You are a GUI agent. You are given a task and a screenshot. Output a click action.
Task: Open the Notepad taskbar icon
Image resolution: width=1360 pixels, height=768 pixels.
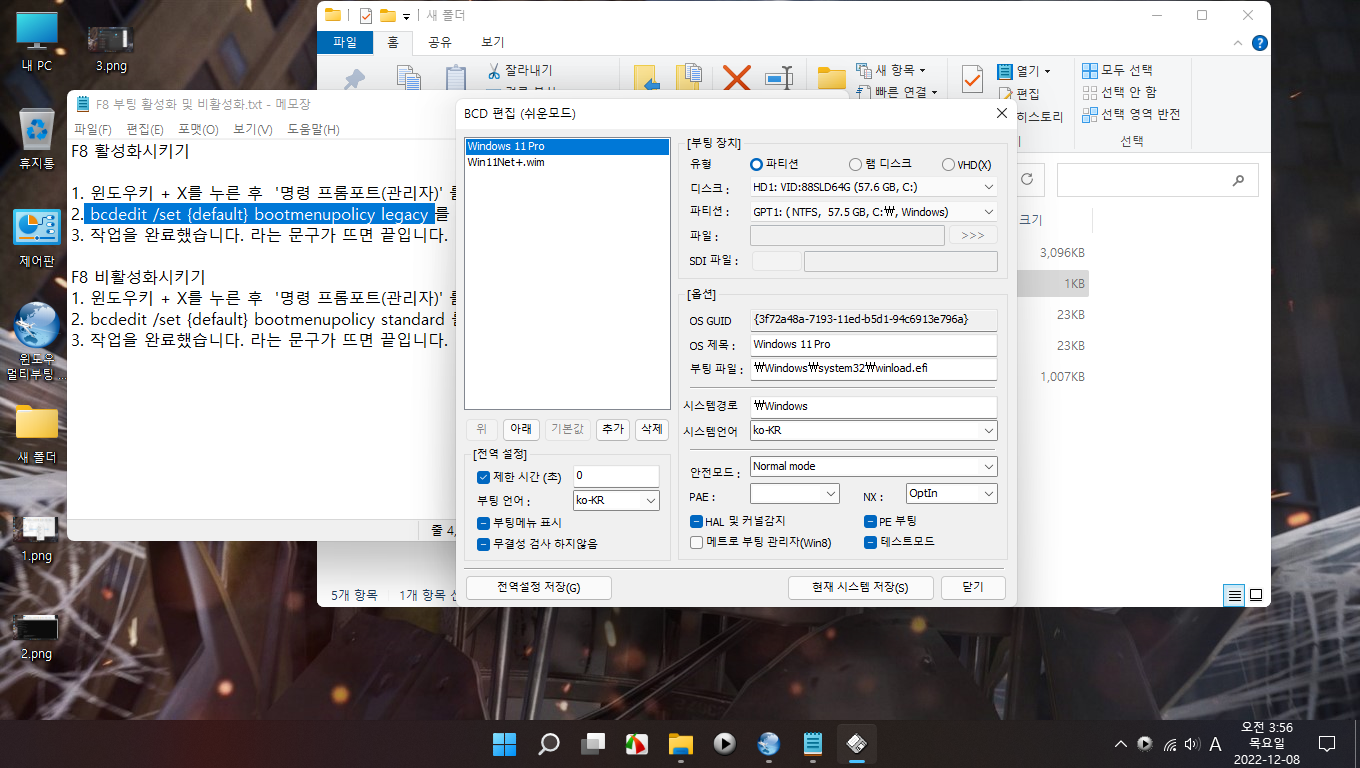(x=813, y=744)
